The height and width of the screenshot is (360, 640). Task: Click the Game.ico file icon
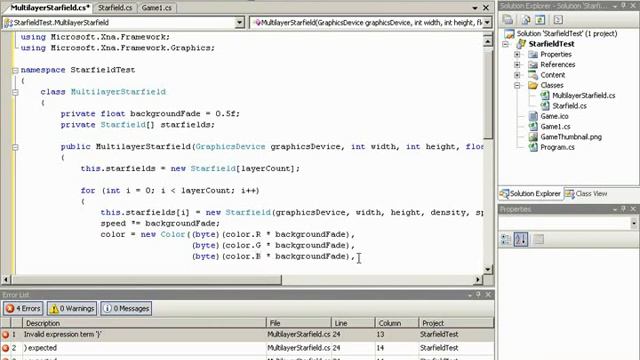click(x=533, y=116)
